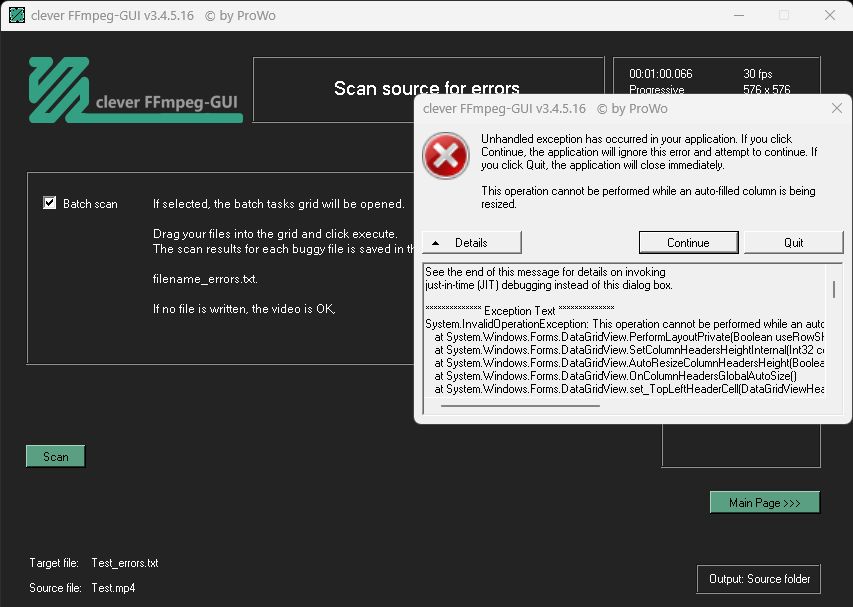Click the filename_errors.txt text
This screenshot has width=853, height=607.
205,279
